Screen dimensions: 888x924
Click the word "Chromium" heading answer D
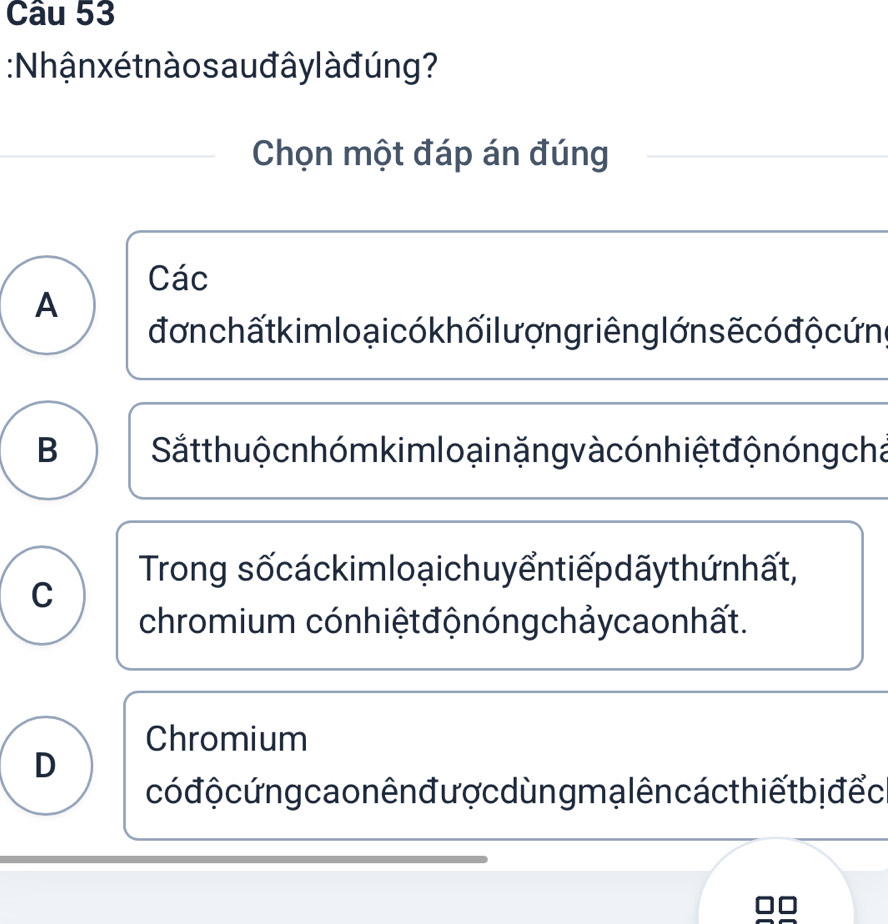tap(226, 739)
